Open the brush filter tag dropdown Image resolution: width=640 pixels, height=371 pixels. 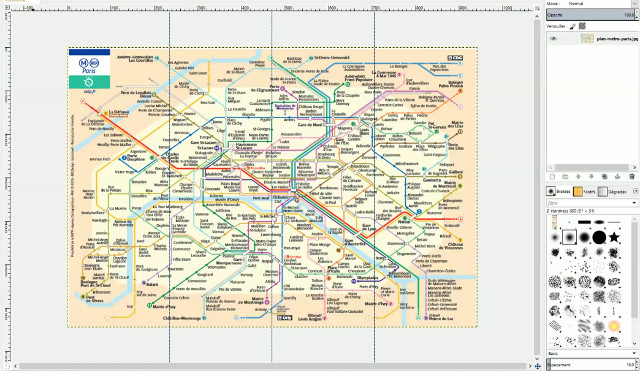[x=592, y=203]
